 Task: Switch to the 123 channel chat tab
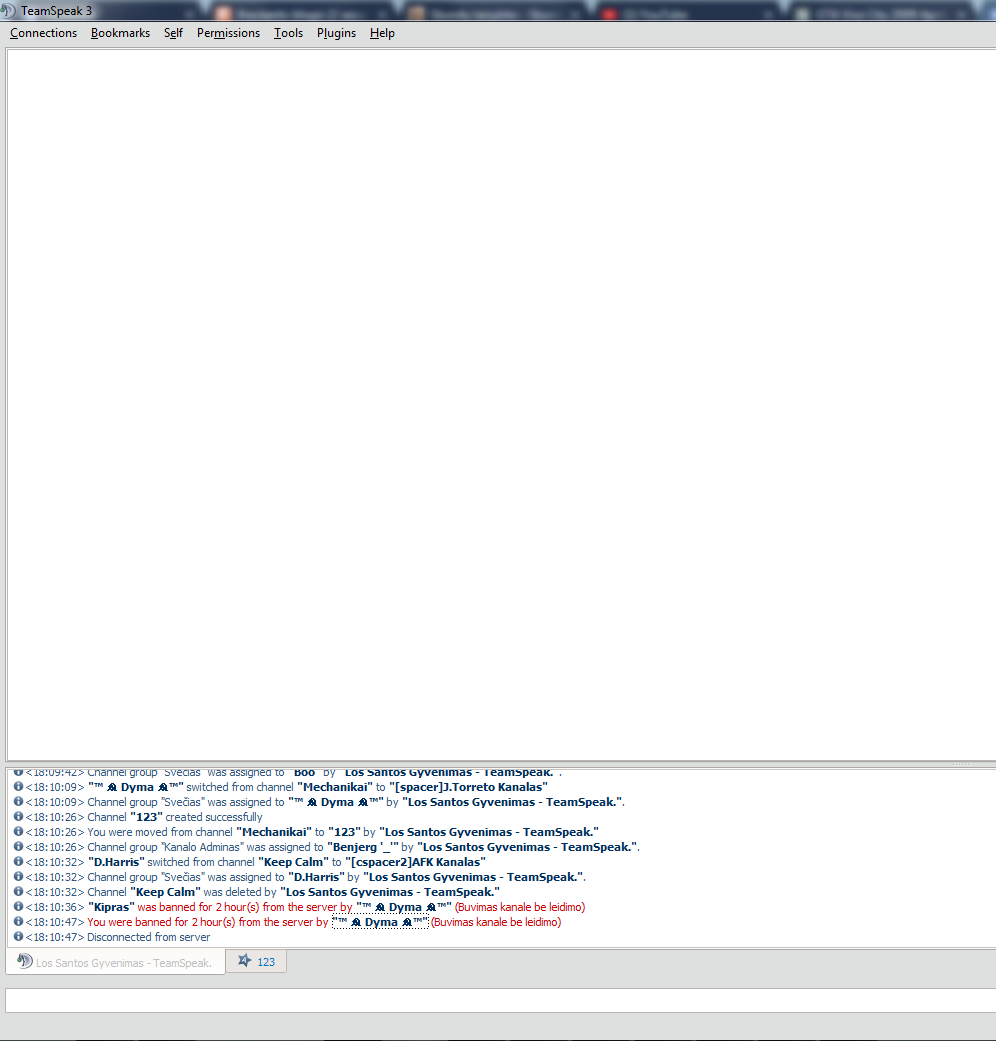[x=256, y=961]
